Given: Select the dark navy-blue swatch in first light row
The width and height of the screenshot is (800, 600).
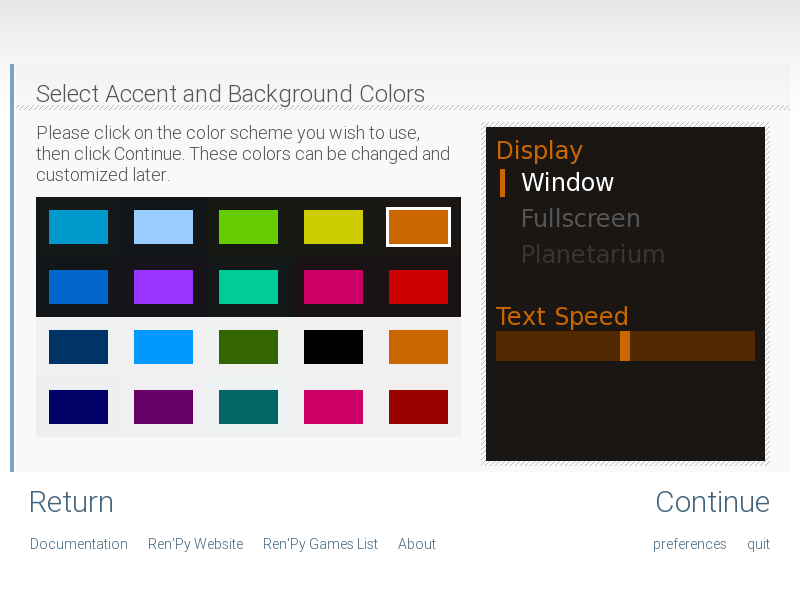Looking at the screenshot, I should click(x=78, y=347).
